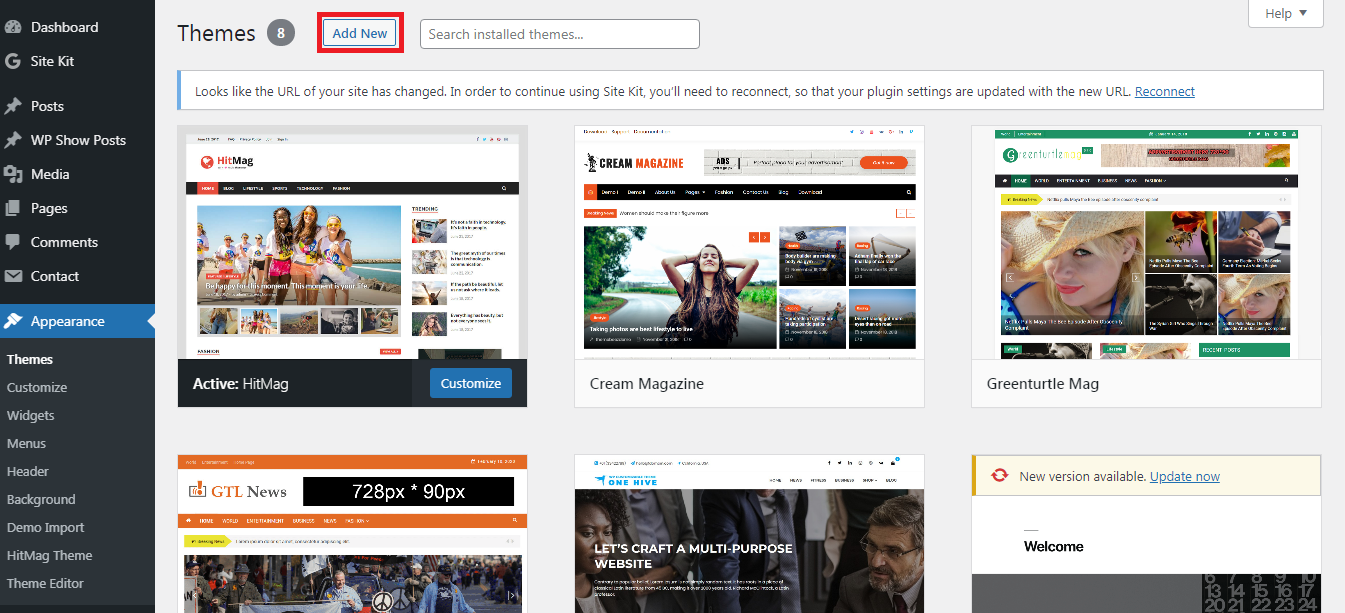Select the Greenturtle Mag theme screenshot
The height and width of the screenshot is (613, 1345).
[1146, 242]
